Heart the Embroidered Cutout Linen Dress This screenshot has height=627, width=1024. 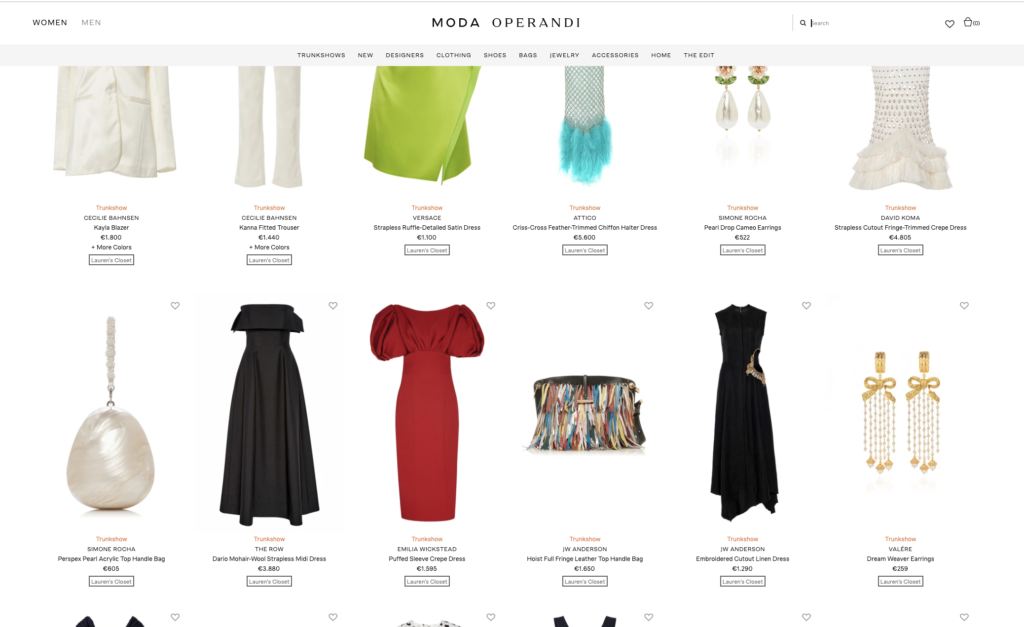point(807,305)
